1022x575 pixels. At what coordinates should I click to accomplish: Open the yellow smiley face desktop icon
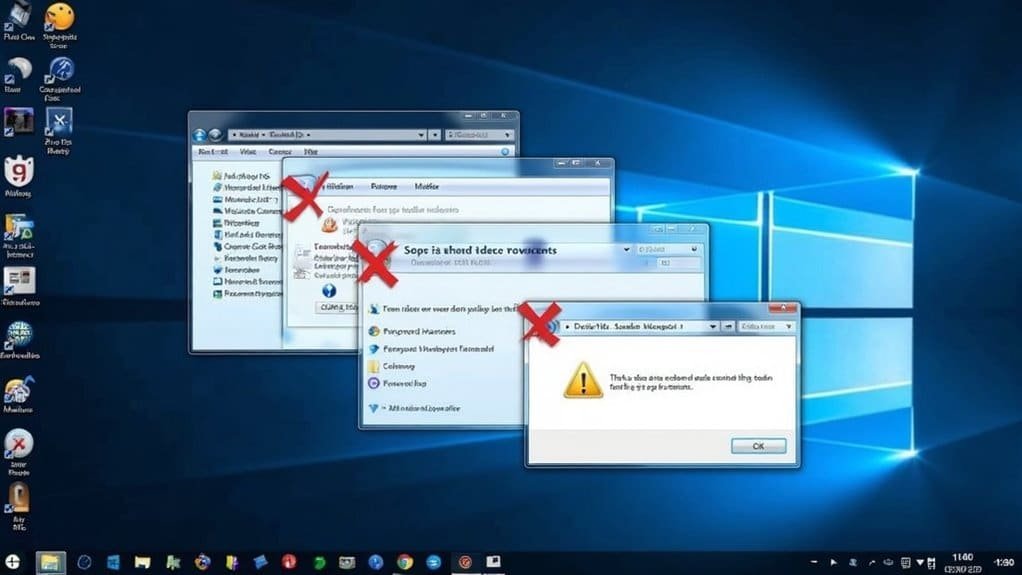[59, 17]
